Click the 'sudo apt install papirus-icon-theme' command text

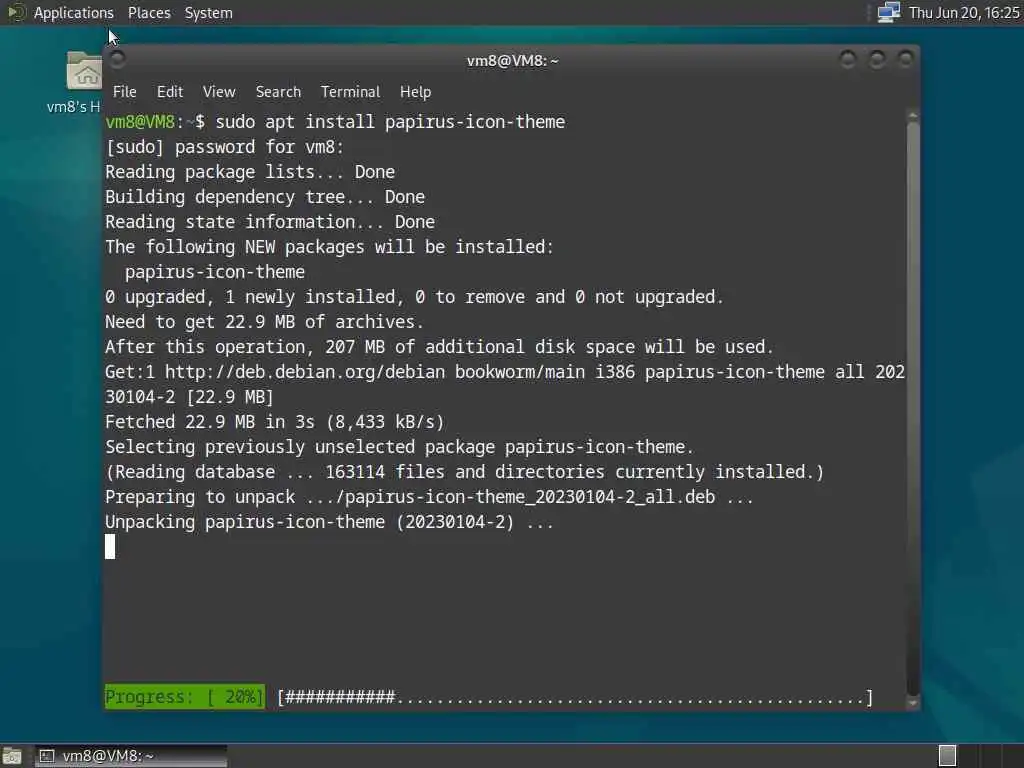click(390, 122)
